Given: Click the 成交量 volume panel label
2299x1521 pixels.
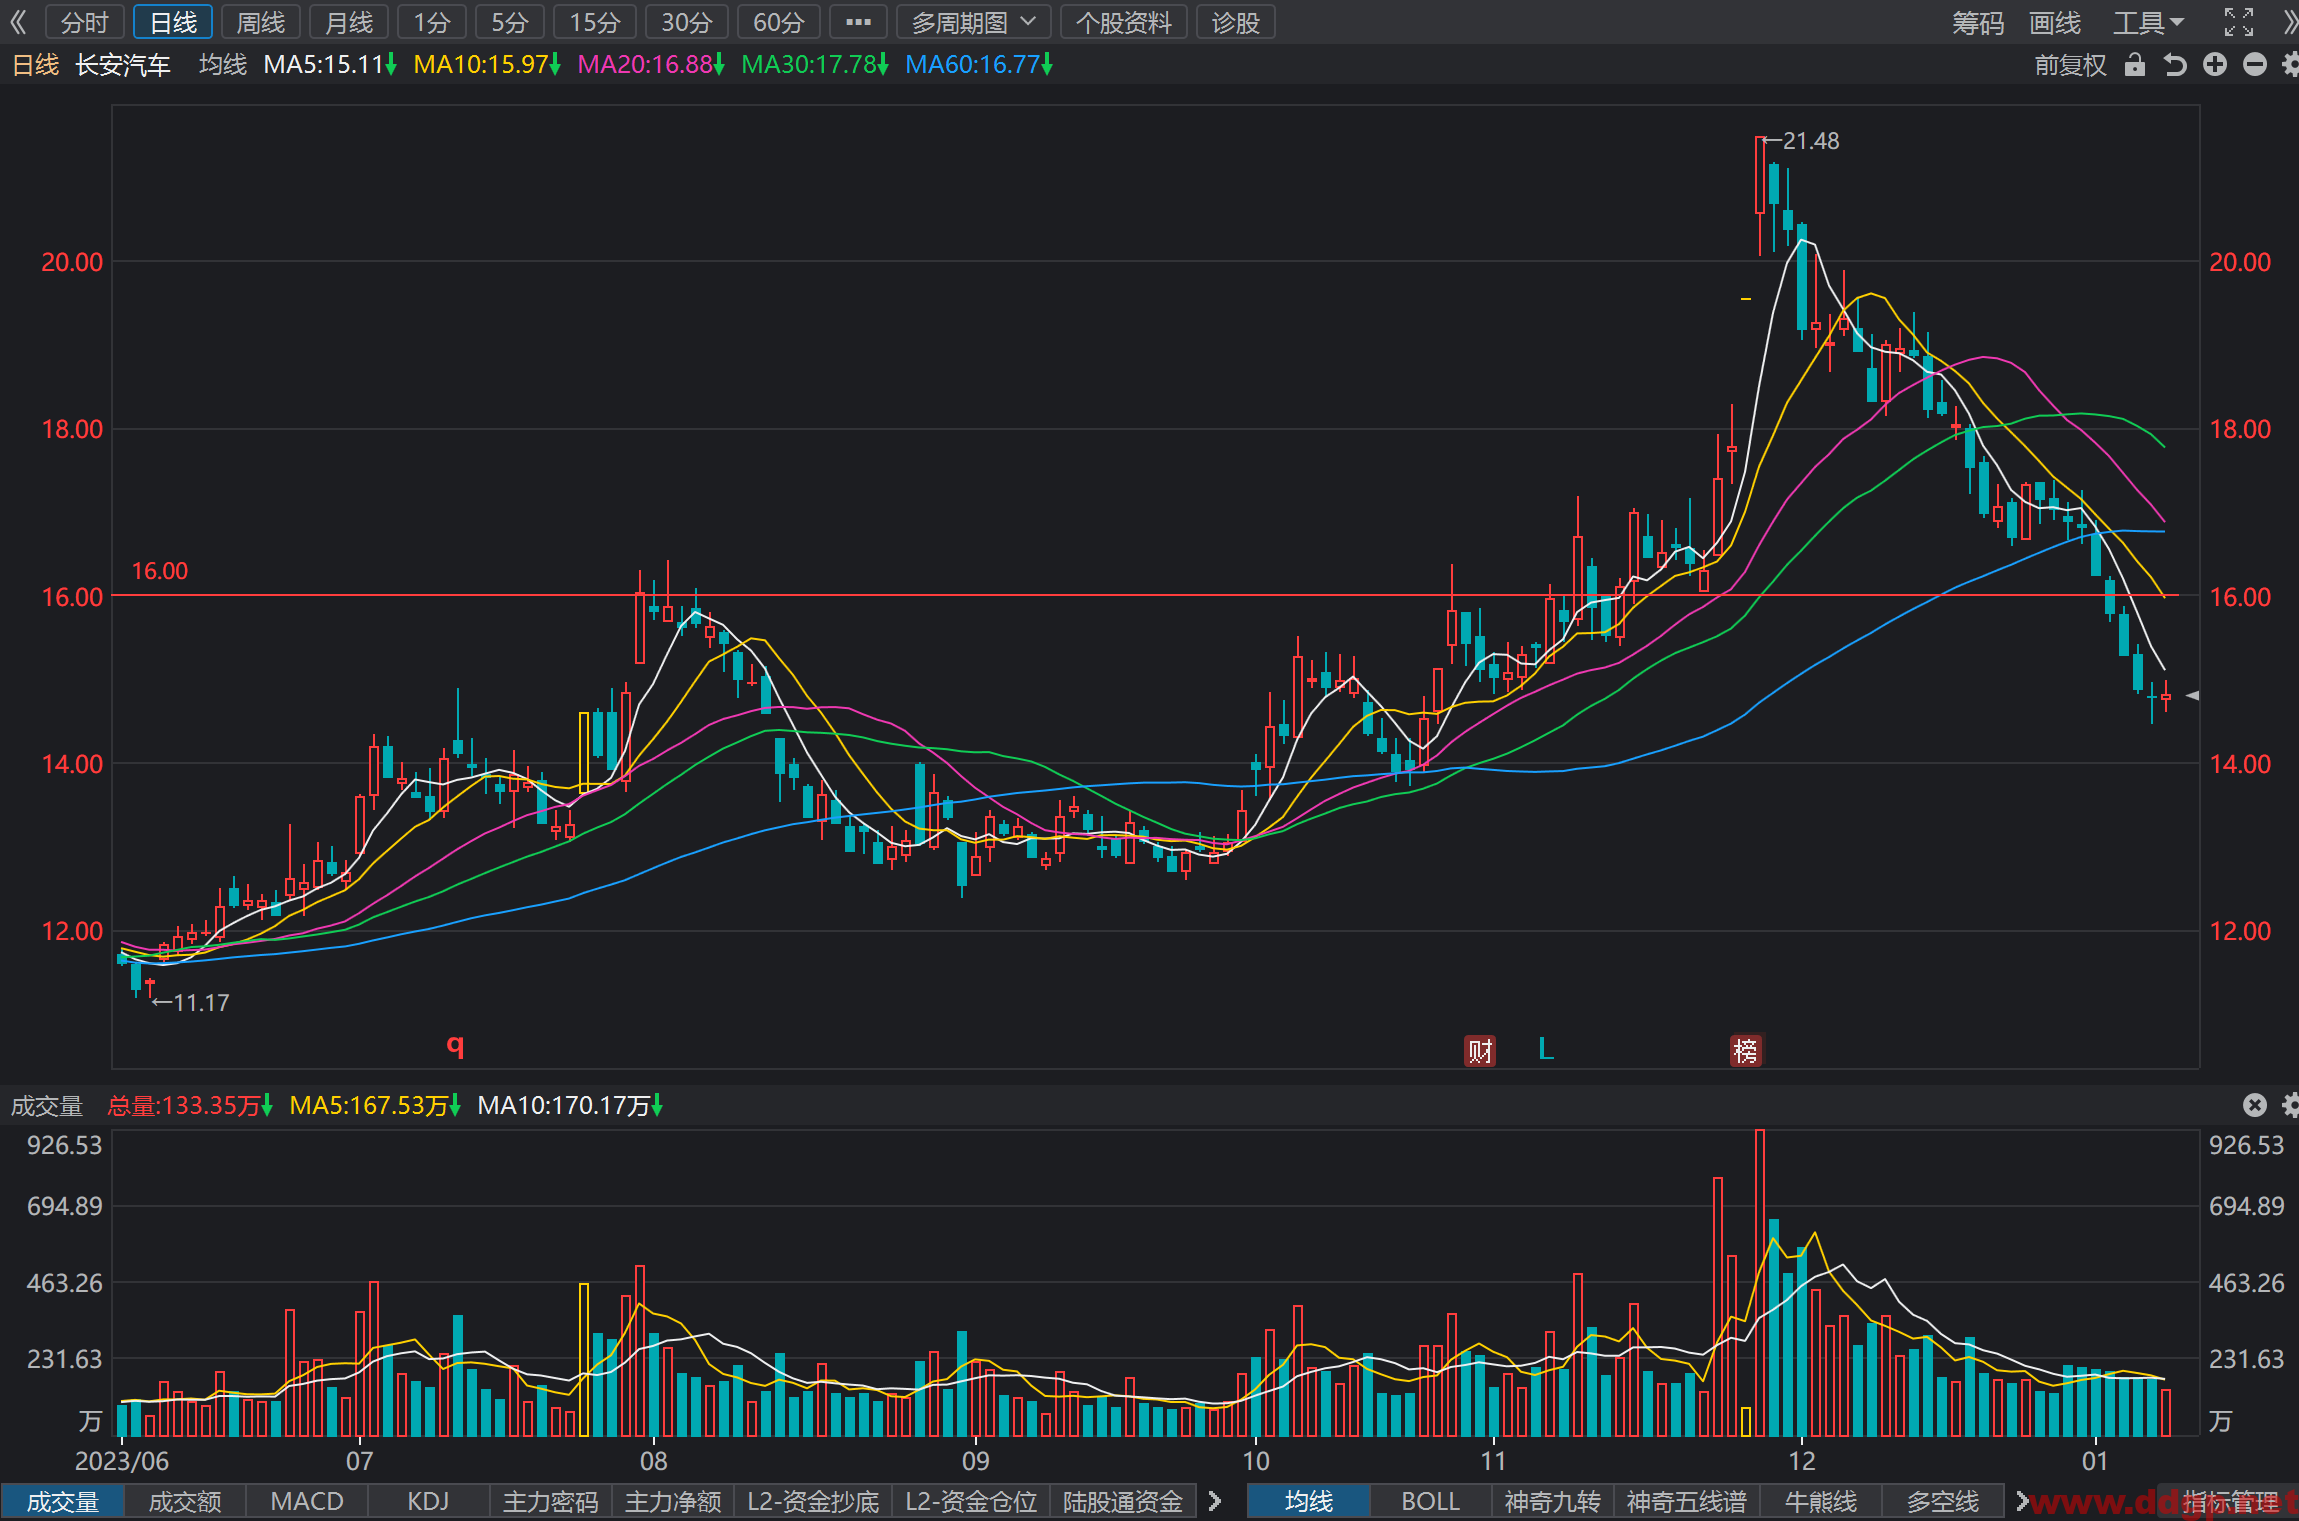Looking at the screenshot, I should click(x=46, y=1105).
